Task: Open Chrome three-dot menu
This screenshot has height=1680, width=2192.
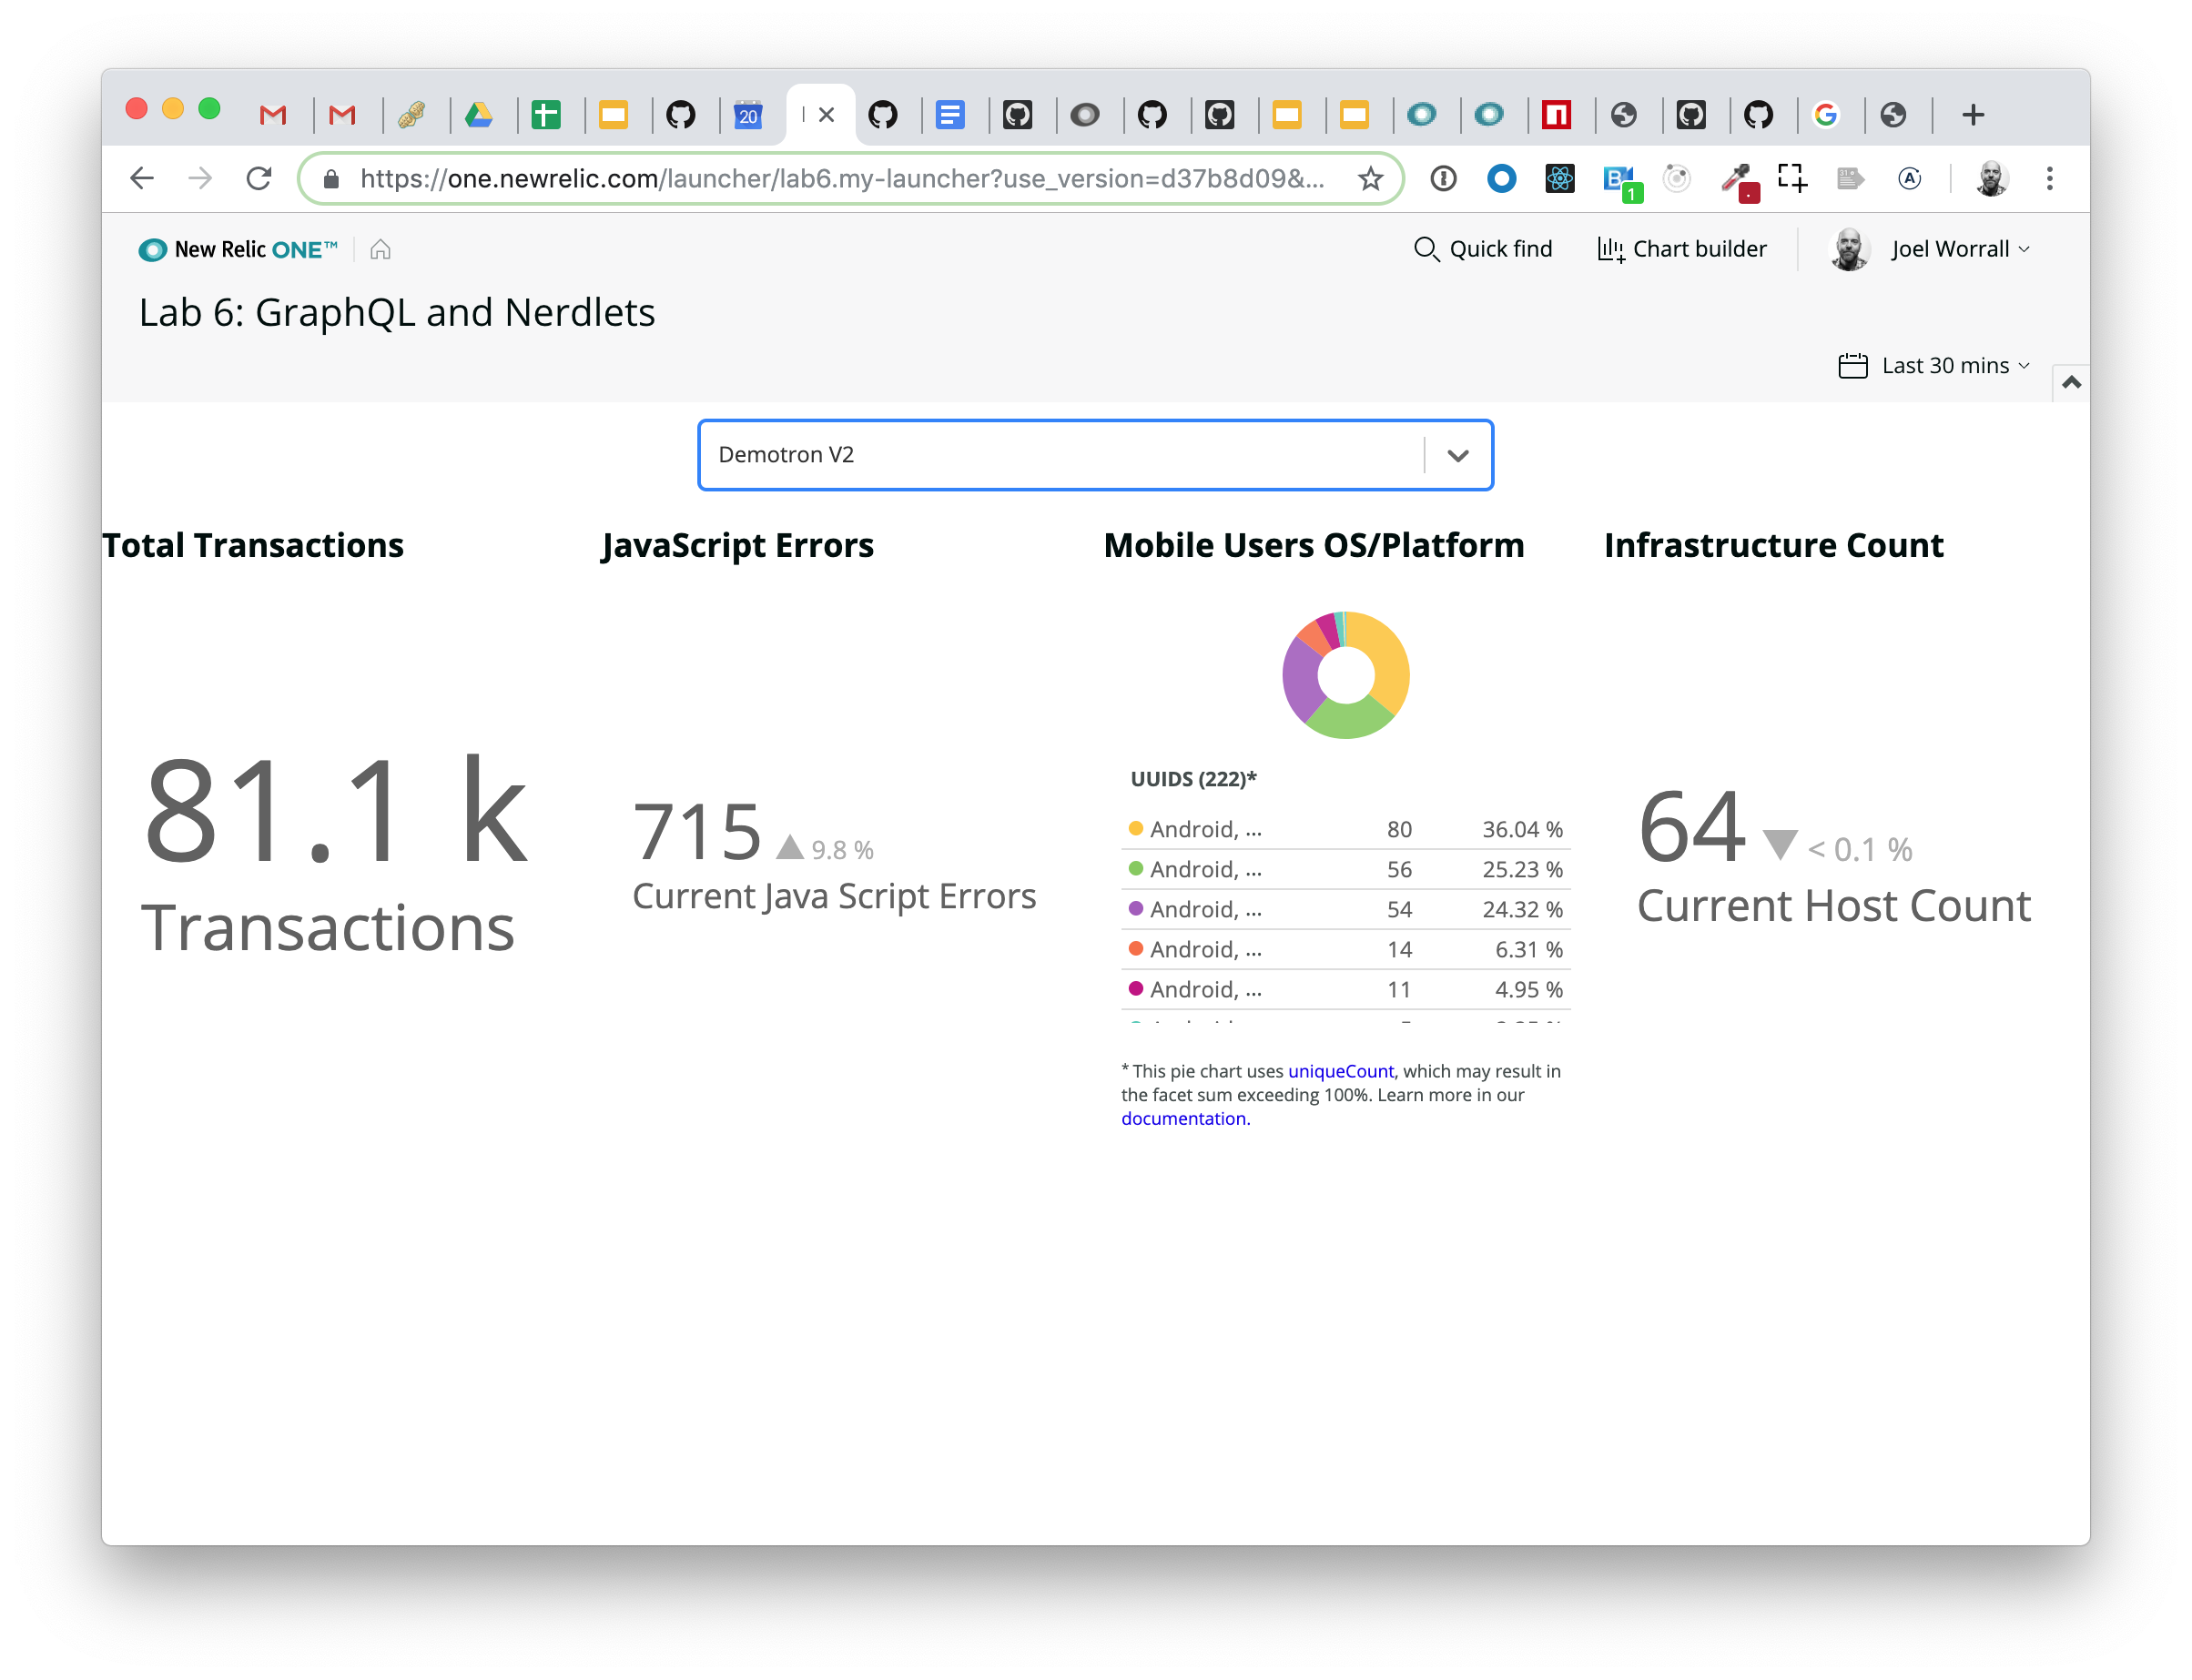Action: 2049,179
